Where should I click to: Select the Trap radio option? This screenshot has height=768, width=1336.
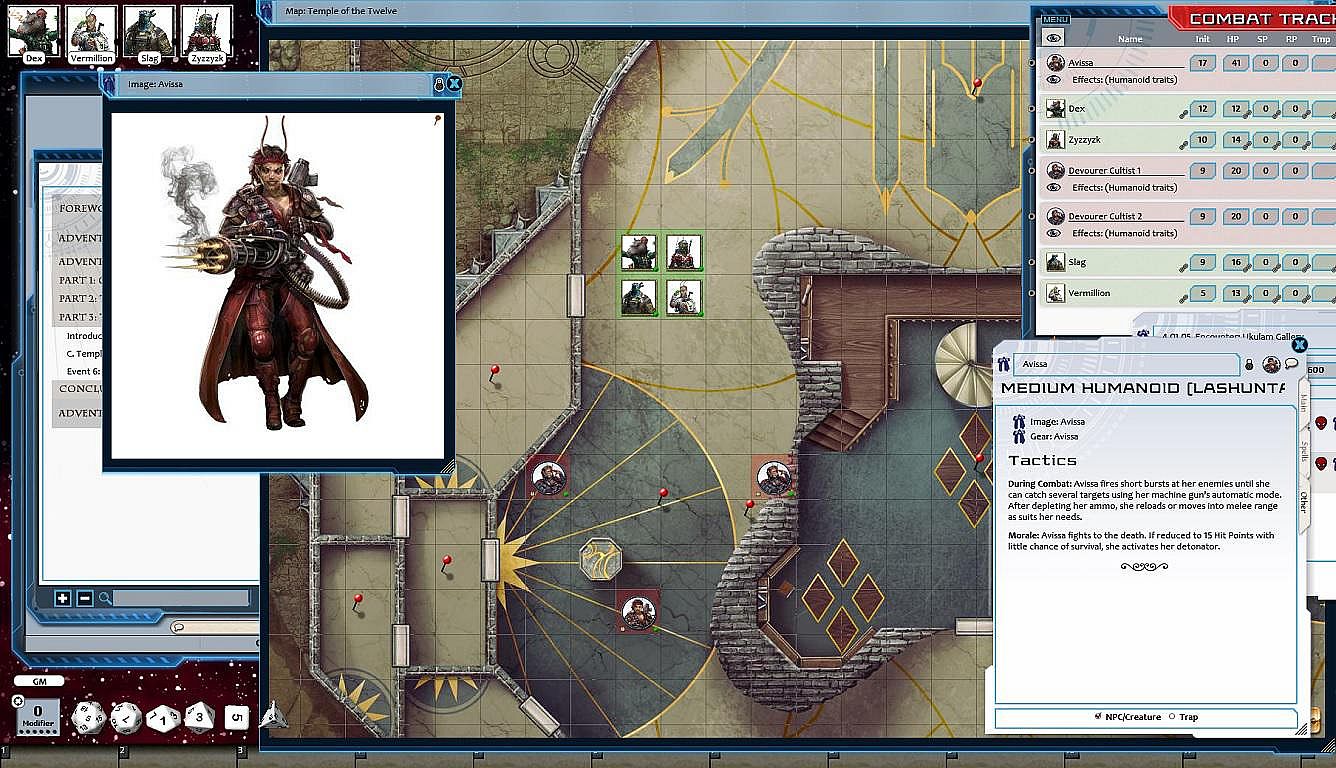coord(1172,717)
